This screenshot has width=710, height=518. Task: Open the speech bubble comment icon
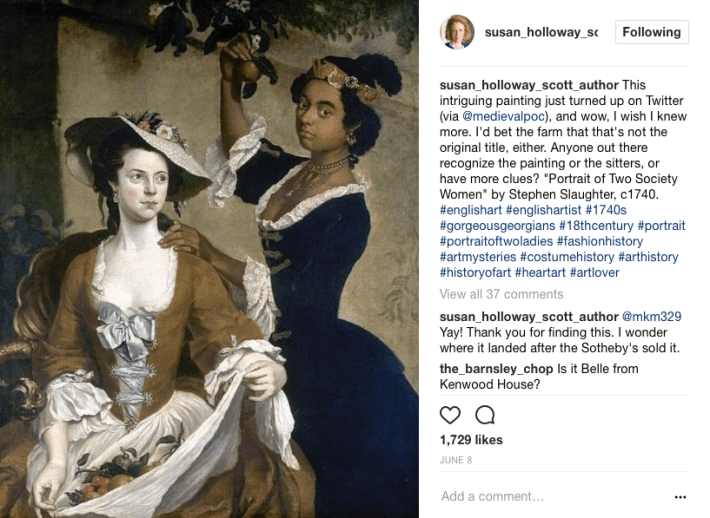485,415
